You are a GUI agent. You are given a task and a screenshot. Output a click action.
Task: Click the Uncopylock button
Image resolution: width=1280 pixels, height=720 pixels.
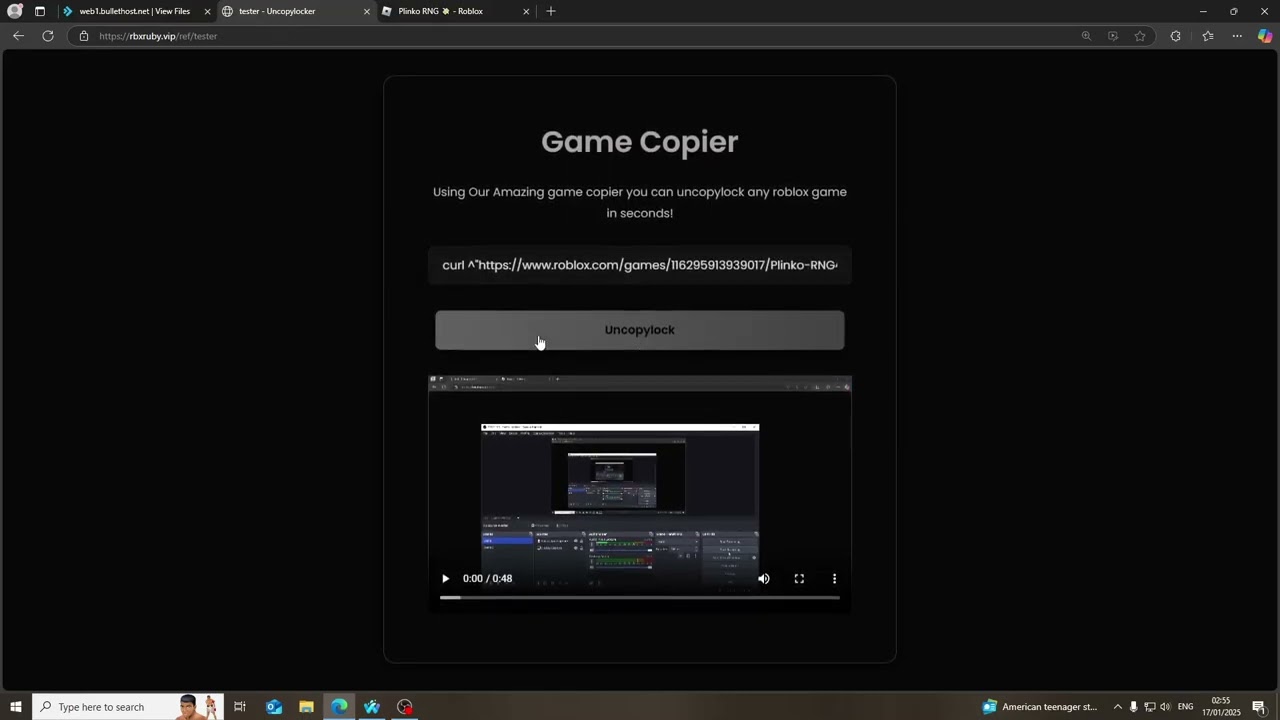(x=640, y=330)
